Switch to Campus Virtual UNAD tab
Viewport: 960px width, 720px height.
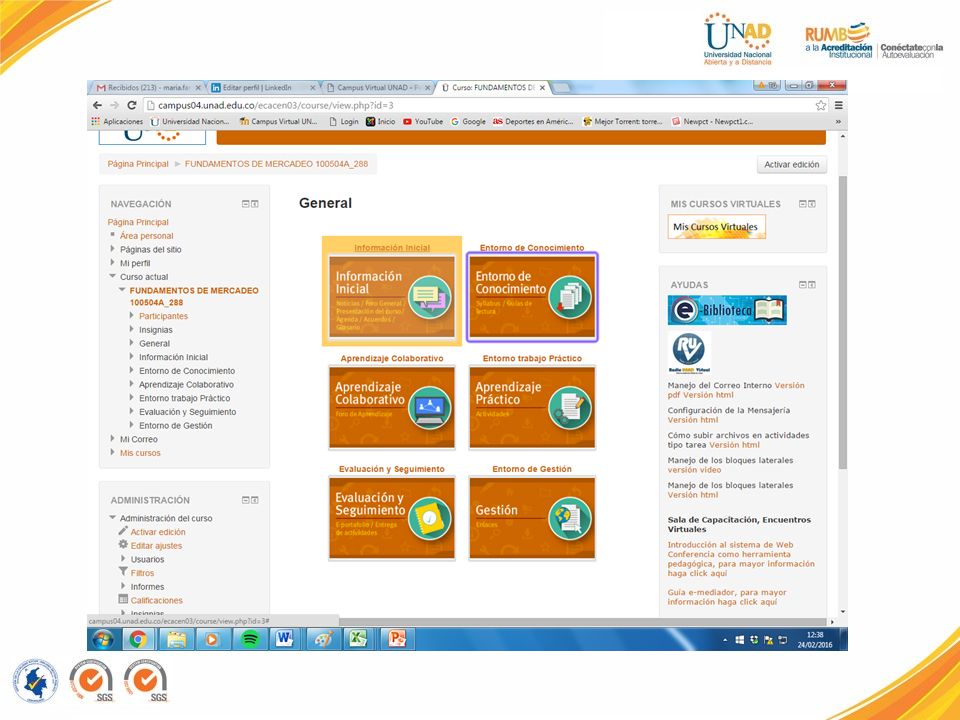(378, 88)
